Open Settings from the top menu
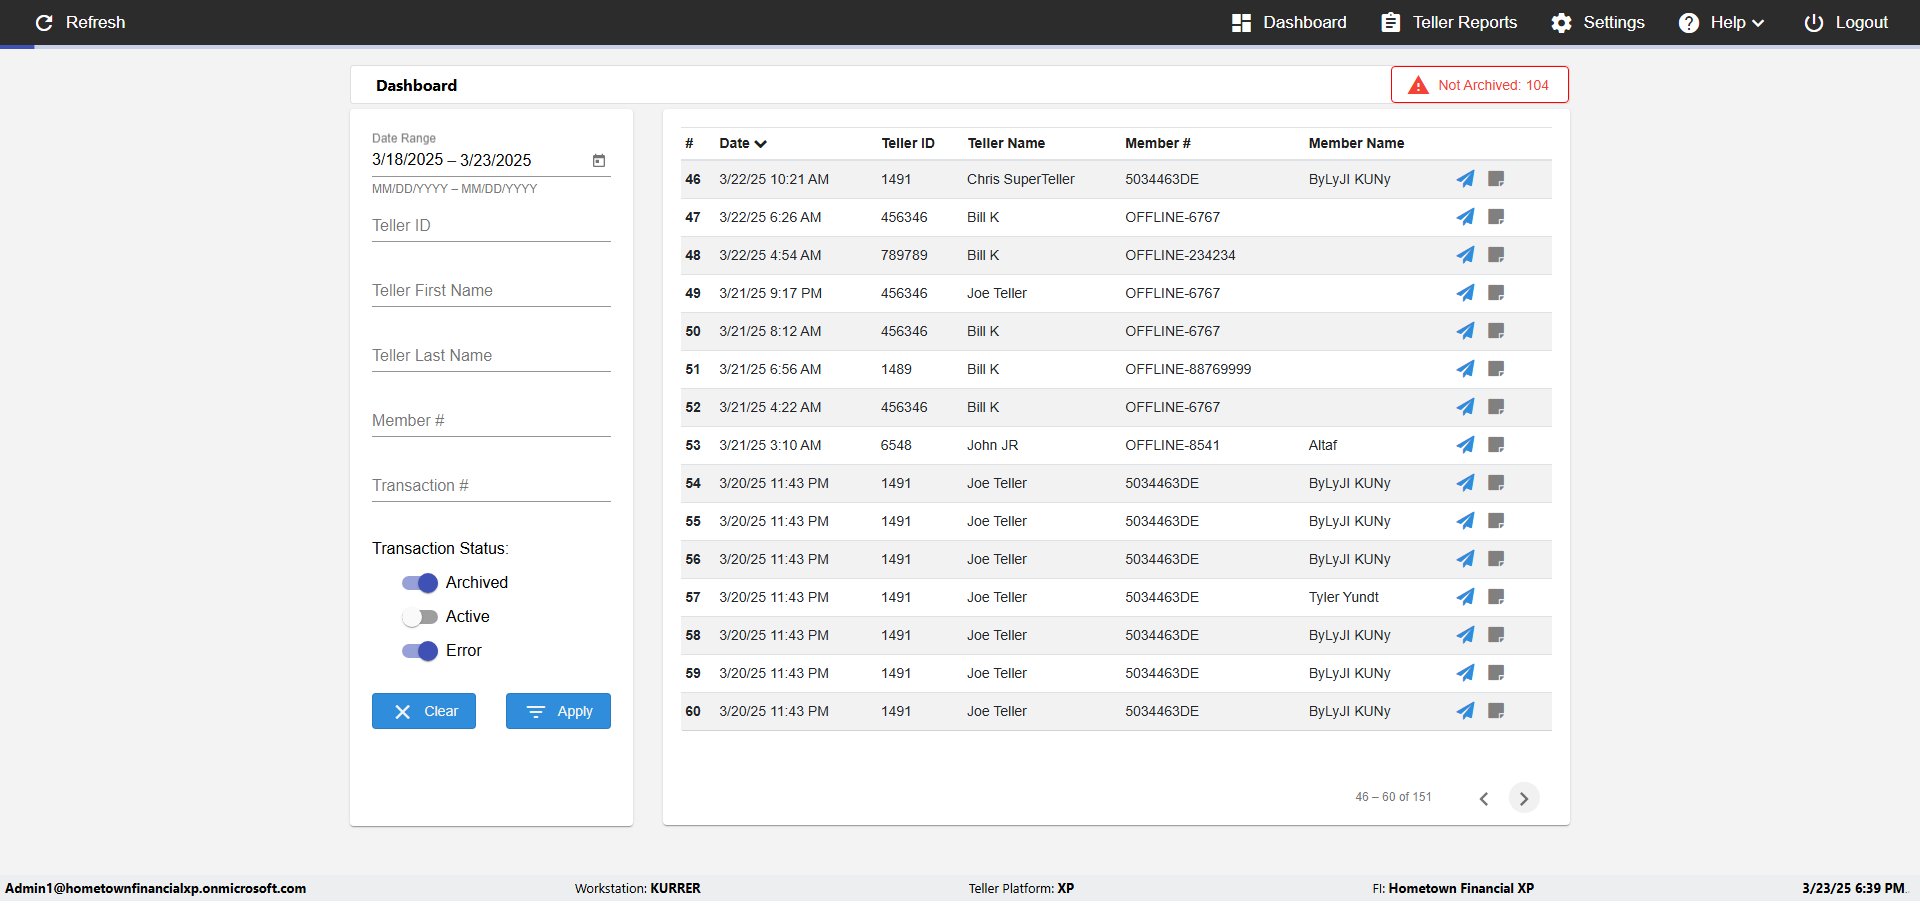Image resolution: width=1920 pixels, height=901 pixels. [x=1597, y=22]
